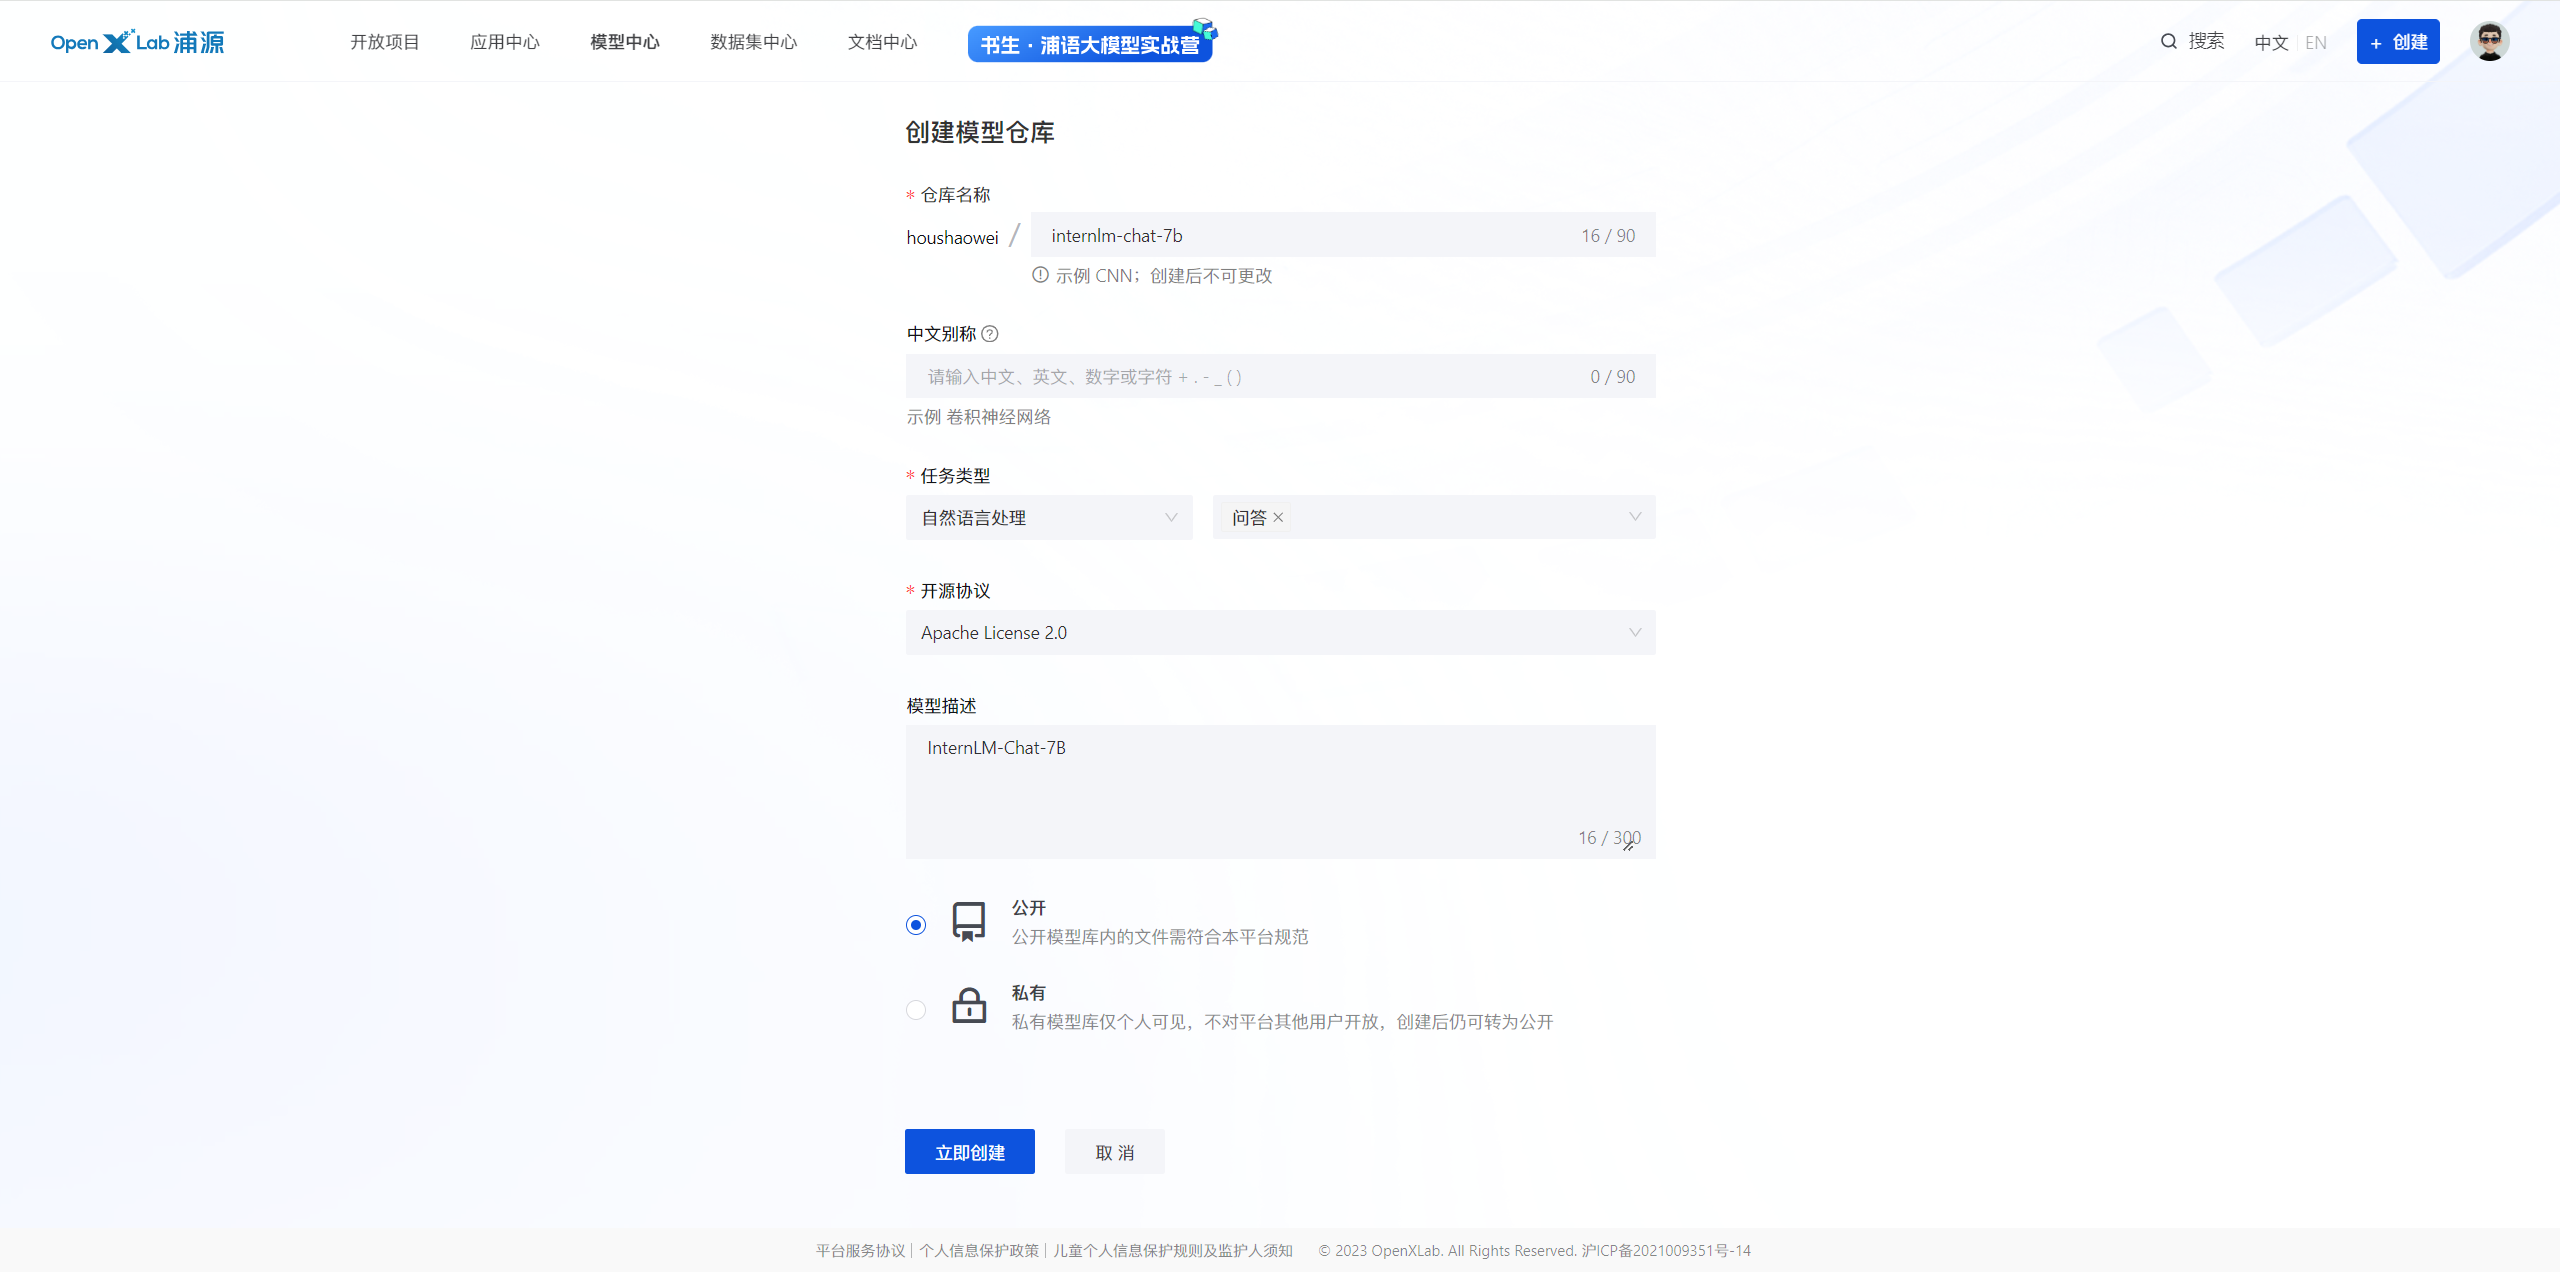2560x1272 pixels.
Task: Expand the 自然语言处理 task type dropdown
Action: pyautogui.click(x=1048, y=517)
